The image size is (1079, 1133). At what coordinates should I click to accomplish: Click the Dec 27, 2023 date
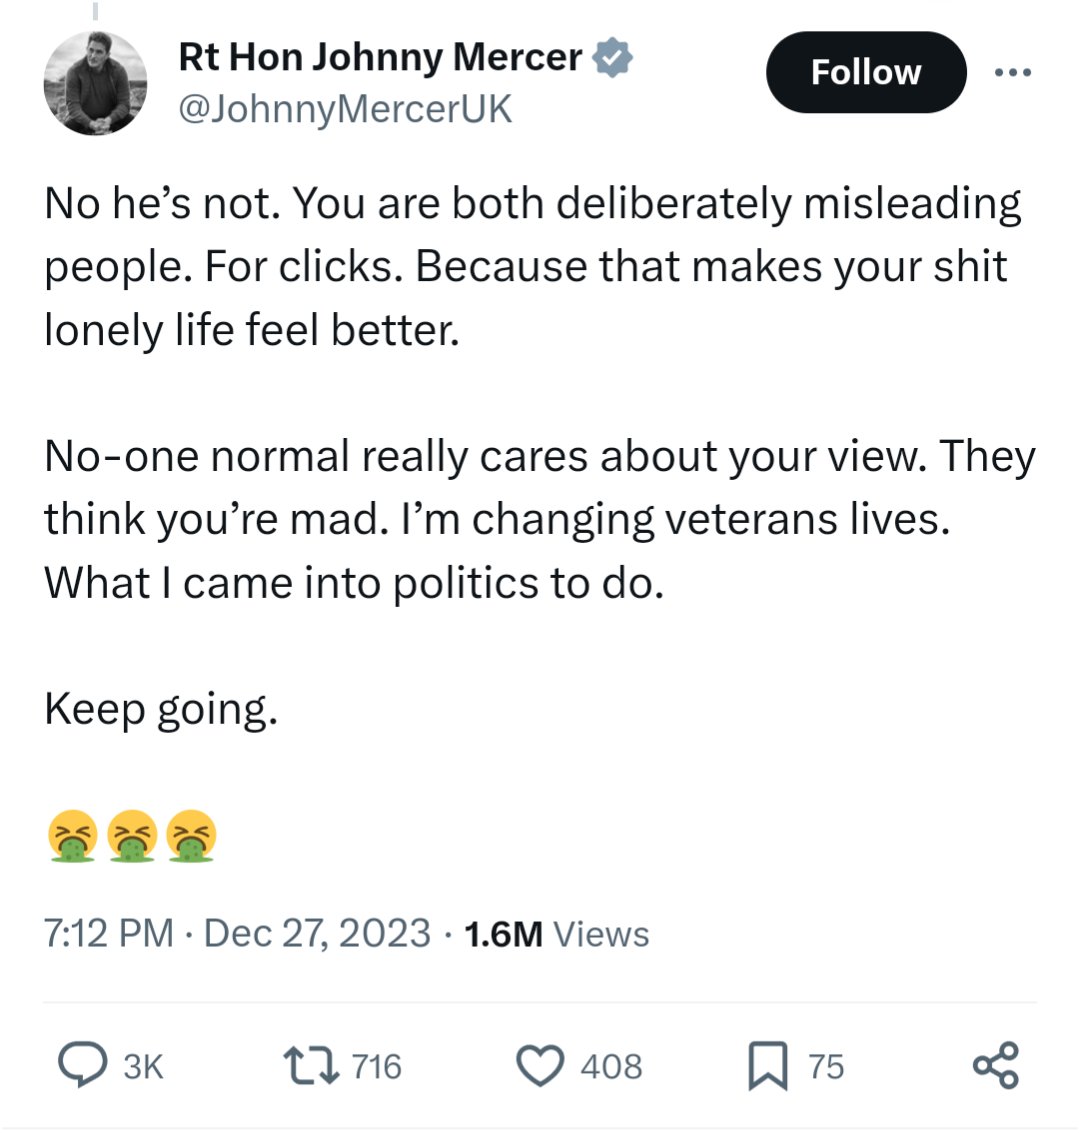(317, 933)
